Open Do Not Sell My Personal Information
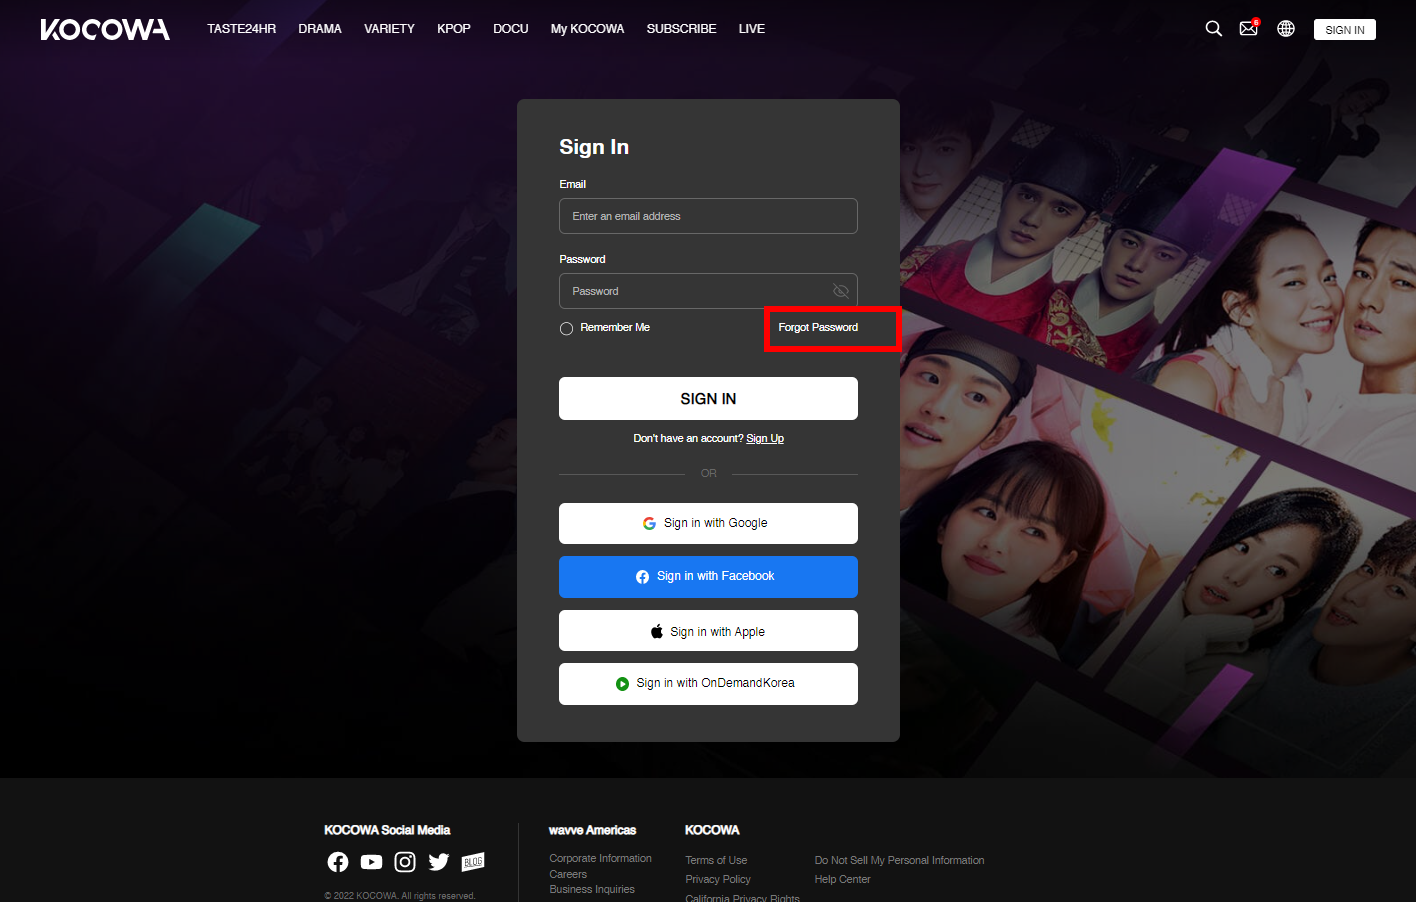1416x902 pixels. tap(899, 860)
